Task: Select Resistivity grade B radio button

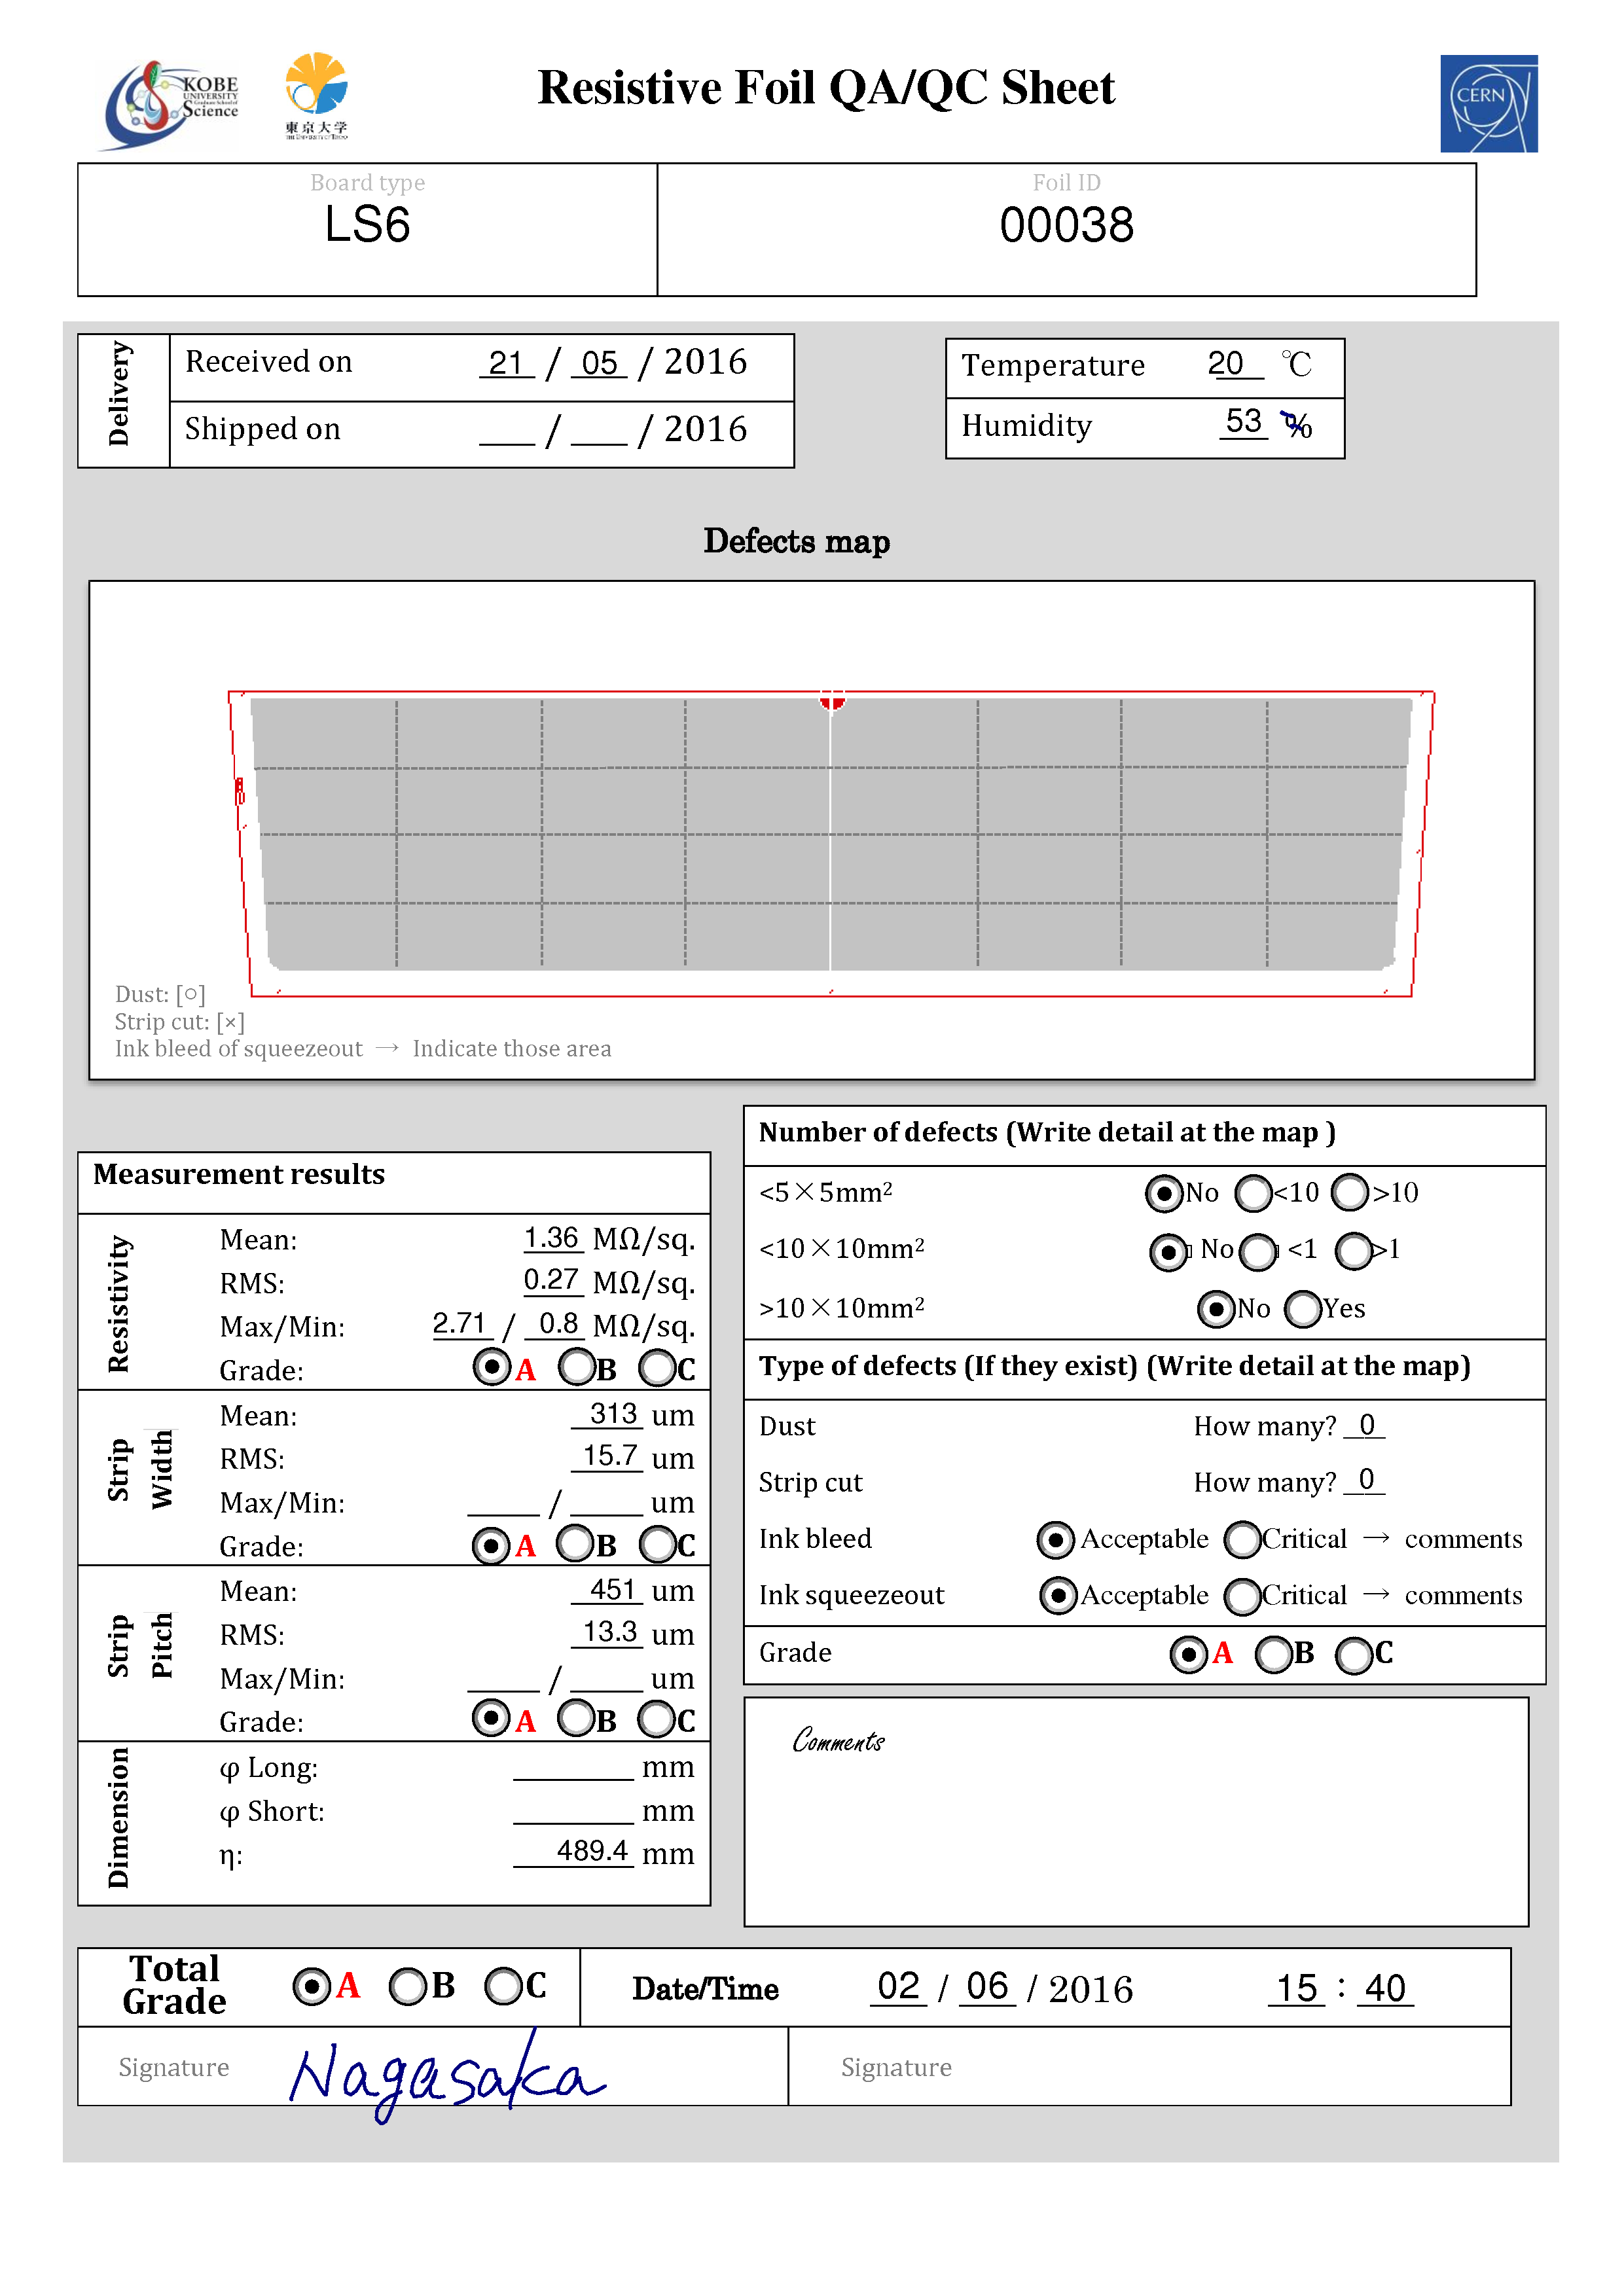Action: tap(577, 1366)
